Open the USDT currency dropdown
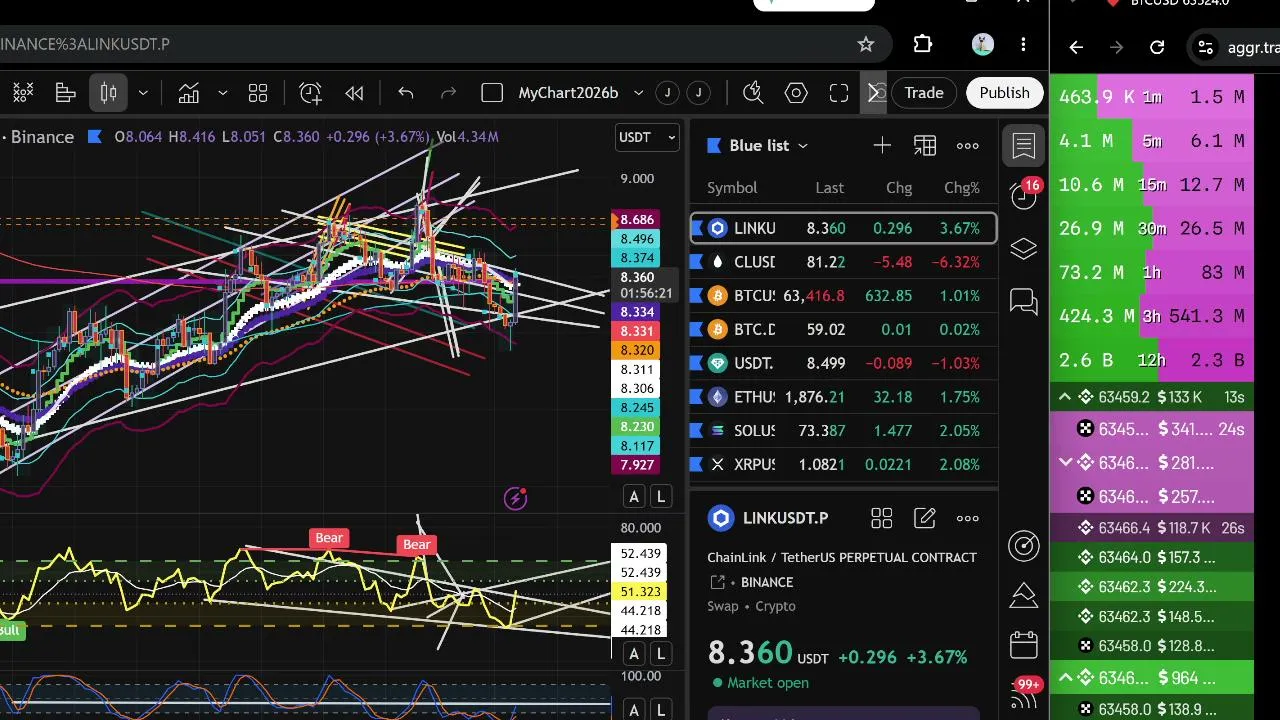Screen dimensions: 1280x720 coord(647,138)
